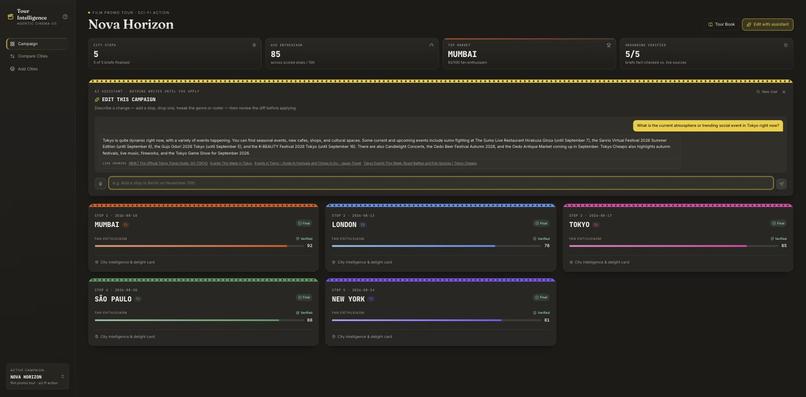Open the Tokyo city card title
Screen dimensions: 806x397
pyautogui.click(x=579, y=225)
